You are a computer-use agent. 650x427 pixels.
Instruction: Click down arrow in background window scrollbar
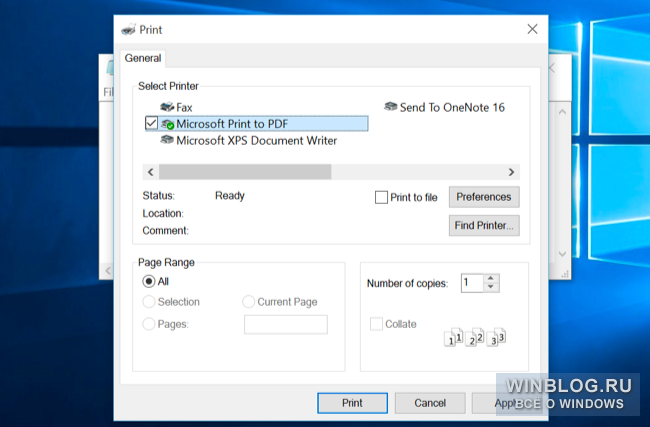[x=562, y=254]
